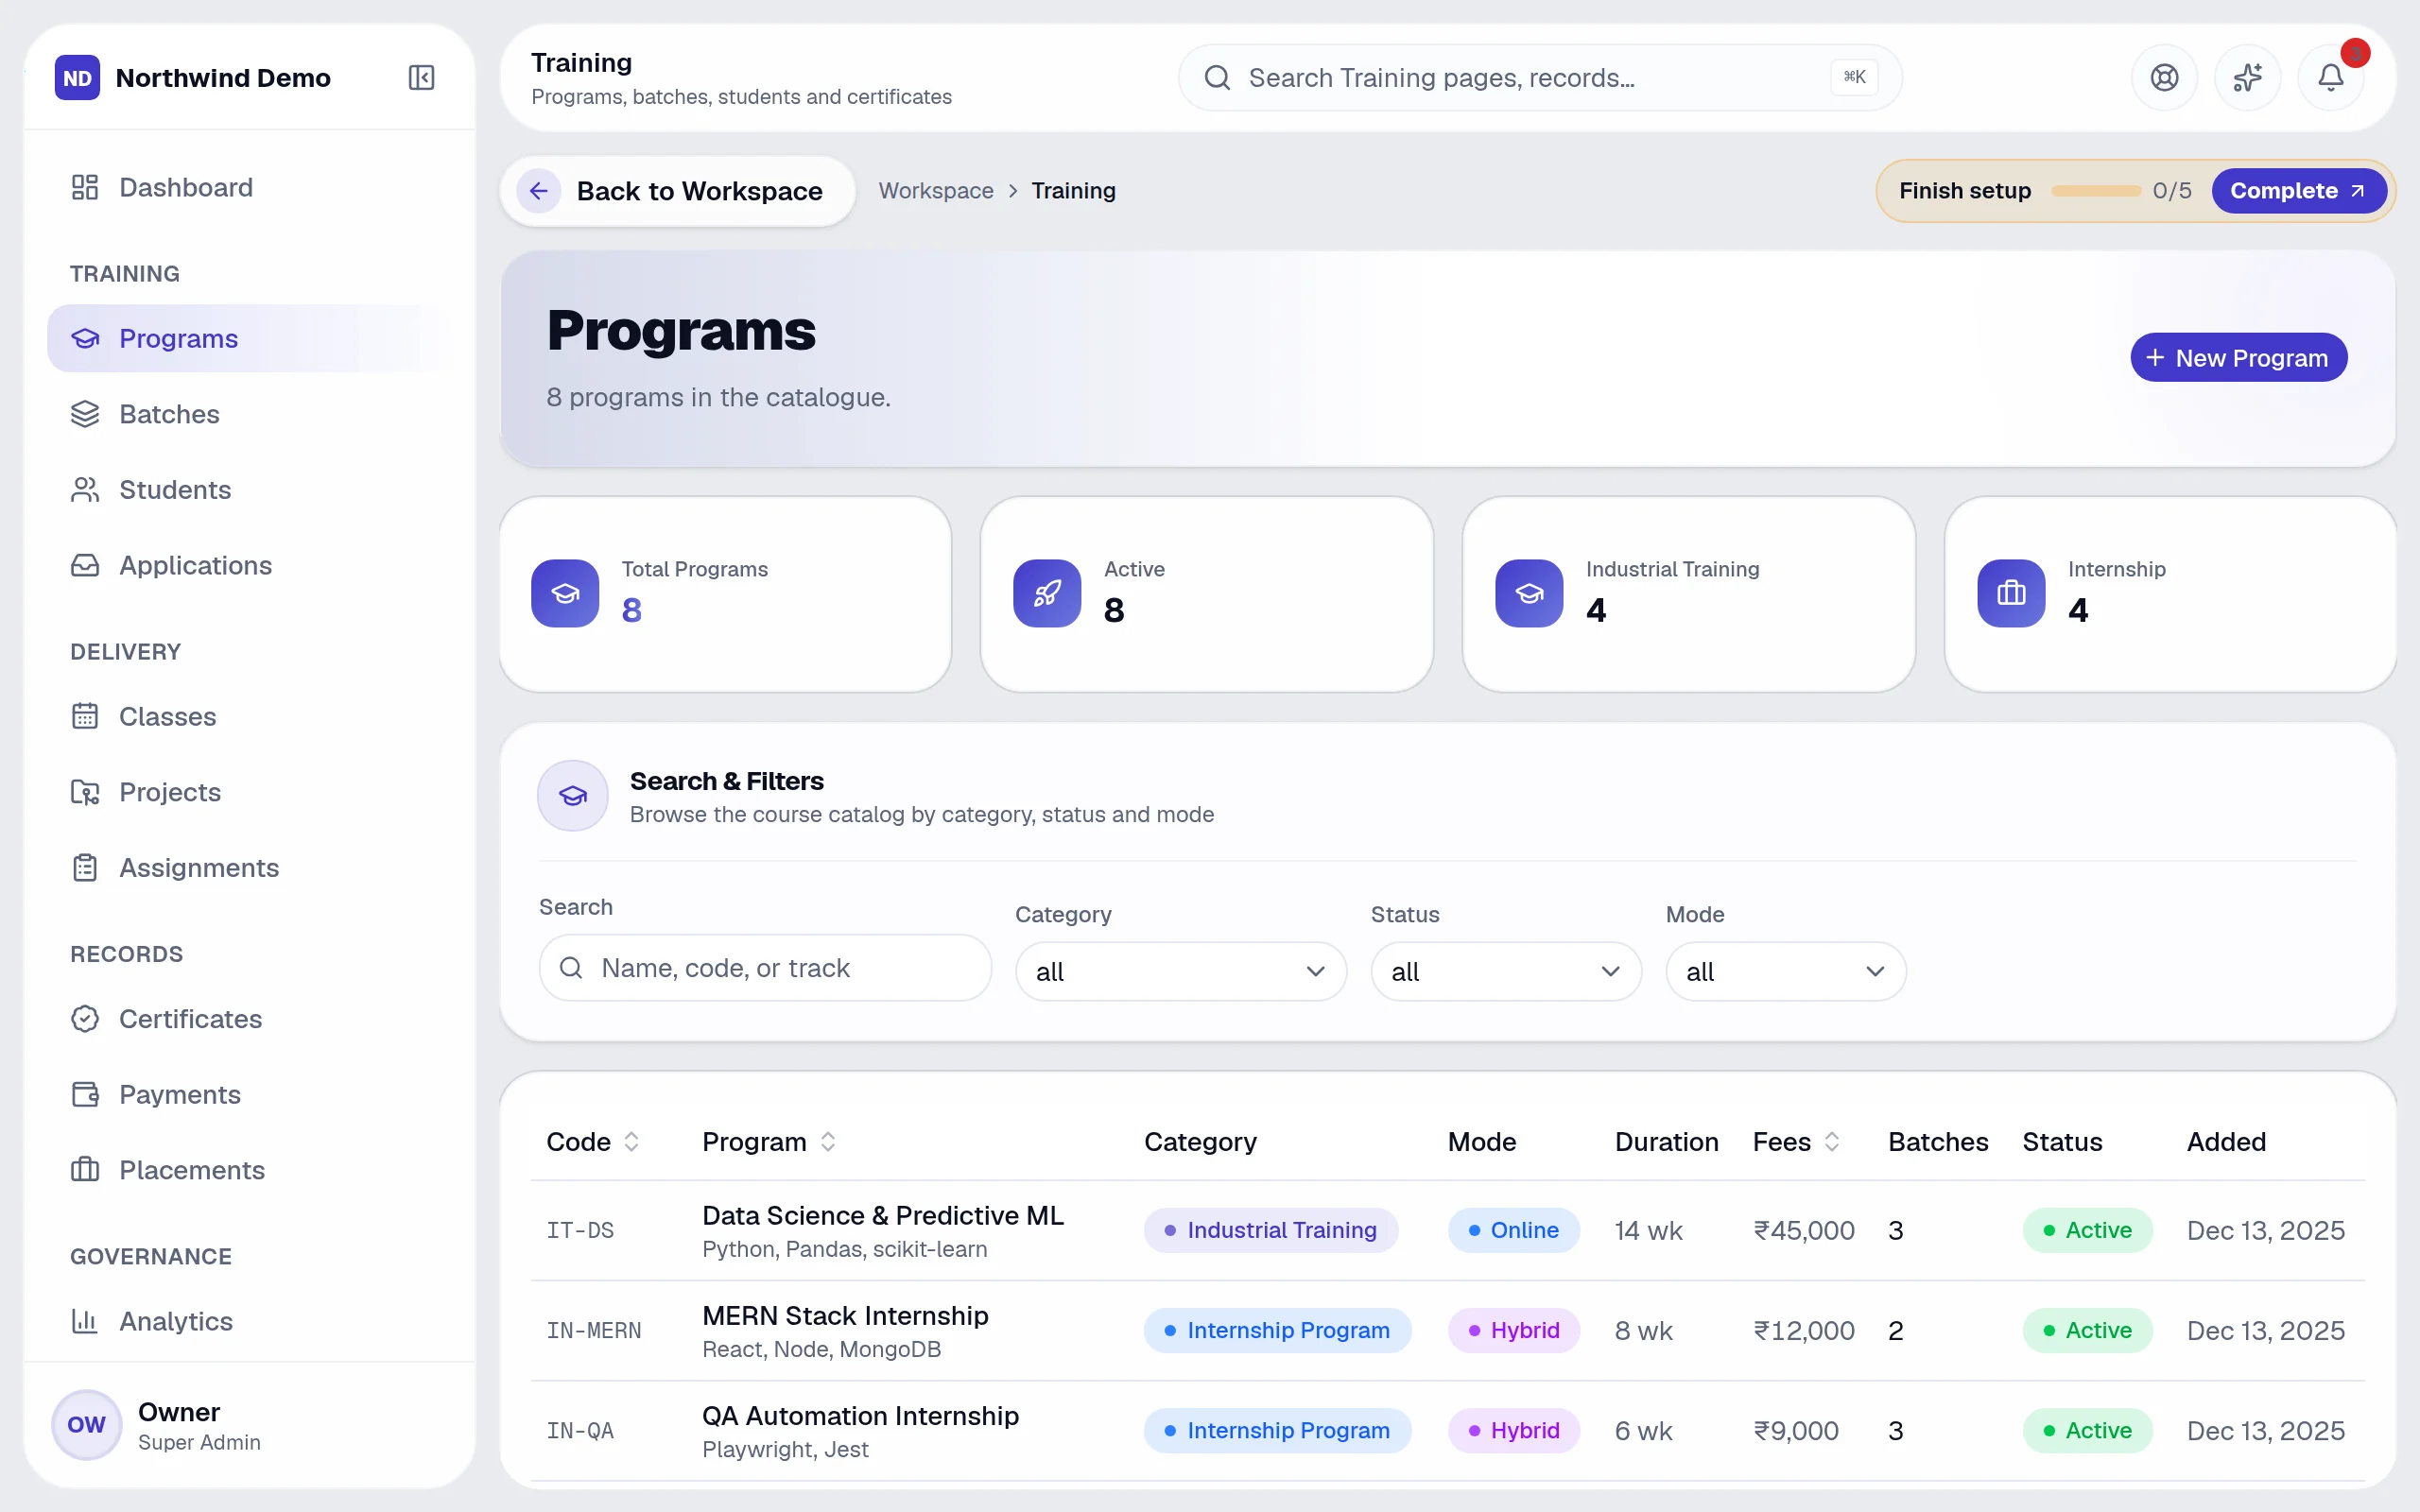The width and height of the screenshot is (2420, 1512).
Task: Expand the Mode filter dropdown
Action: click(x=1786, y=971)
